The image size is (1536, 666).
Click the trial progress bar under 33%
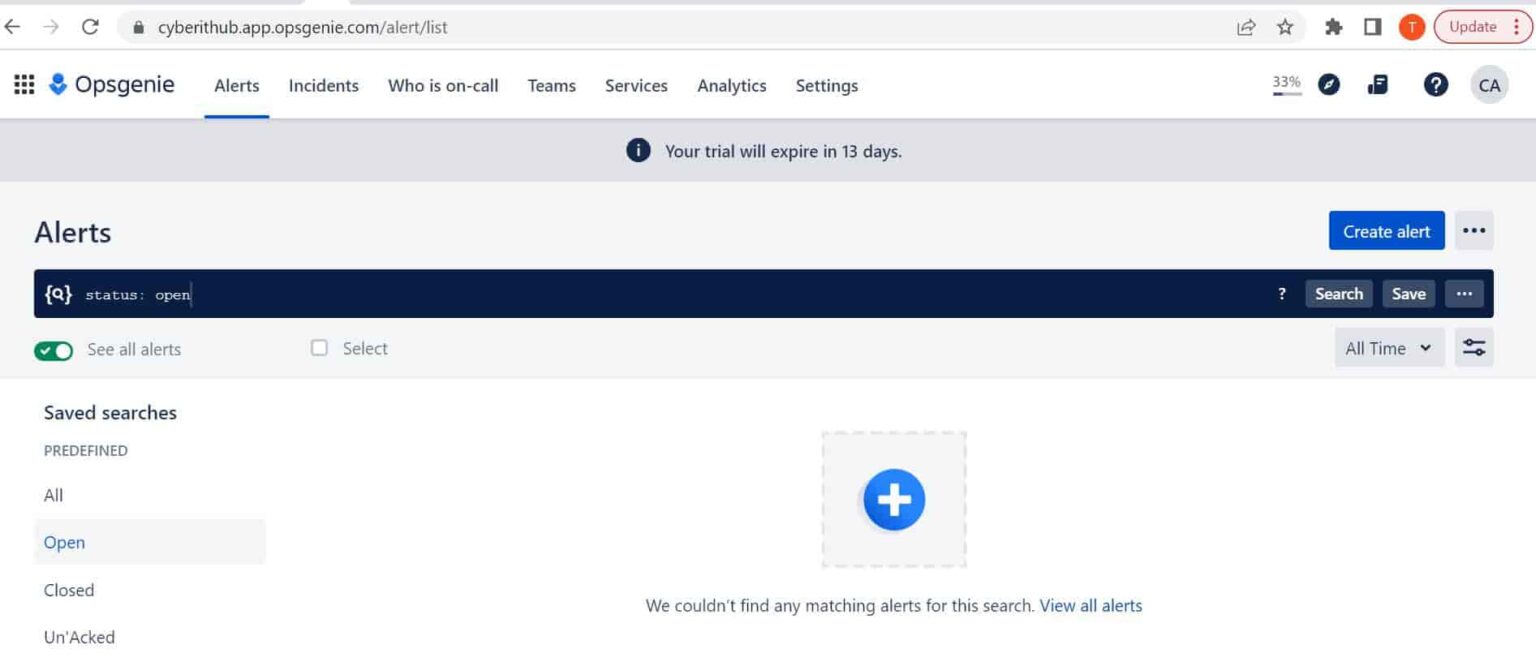coord(1286,93)
